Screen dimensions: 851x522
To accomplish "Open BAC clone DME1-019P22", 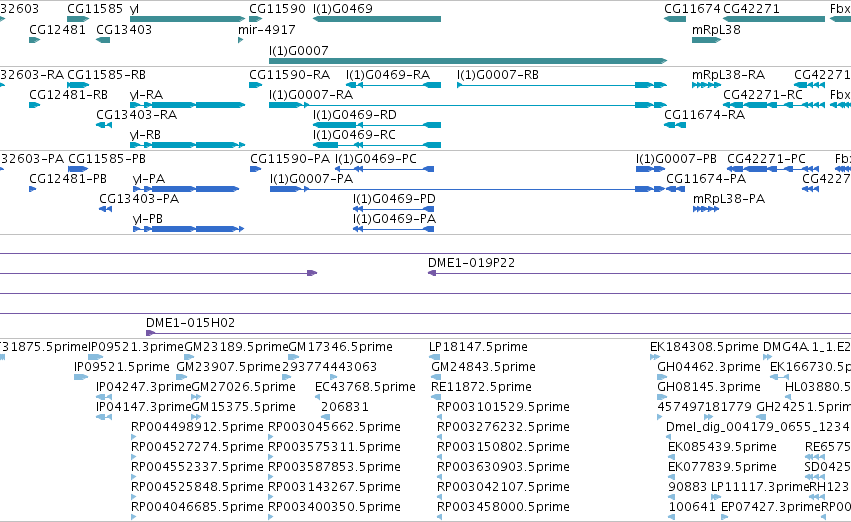I will point(471,263).
